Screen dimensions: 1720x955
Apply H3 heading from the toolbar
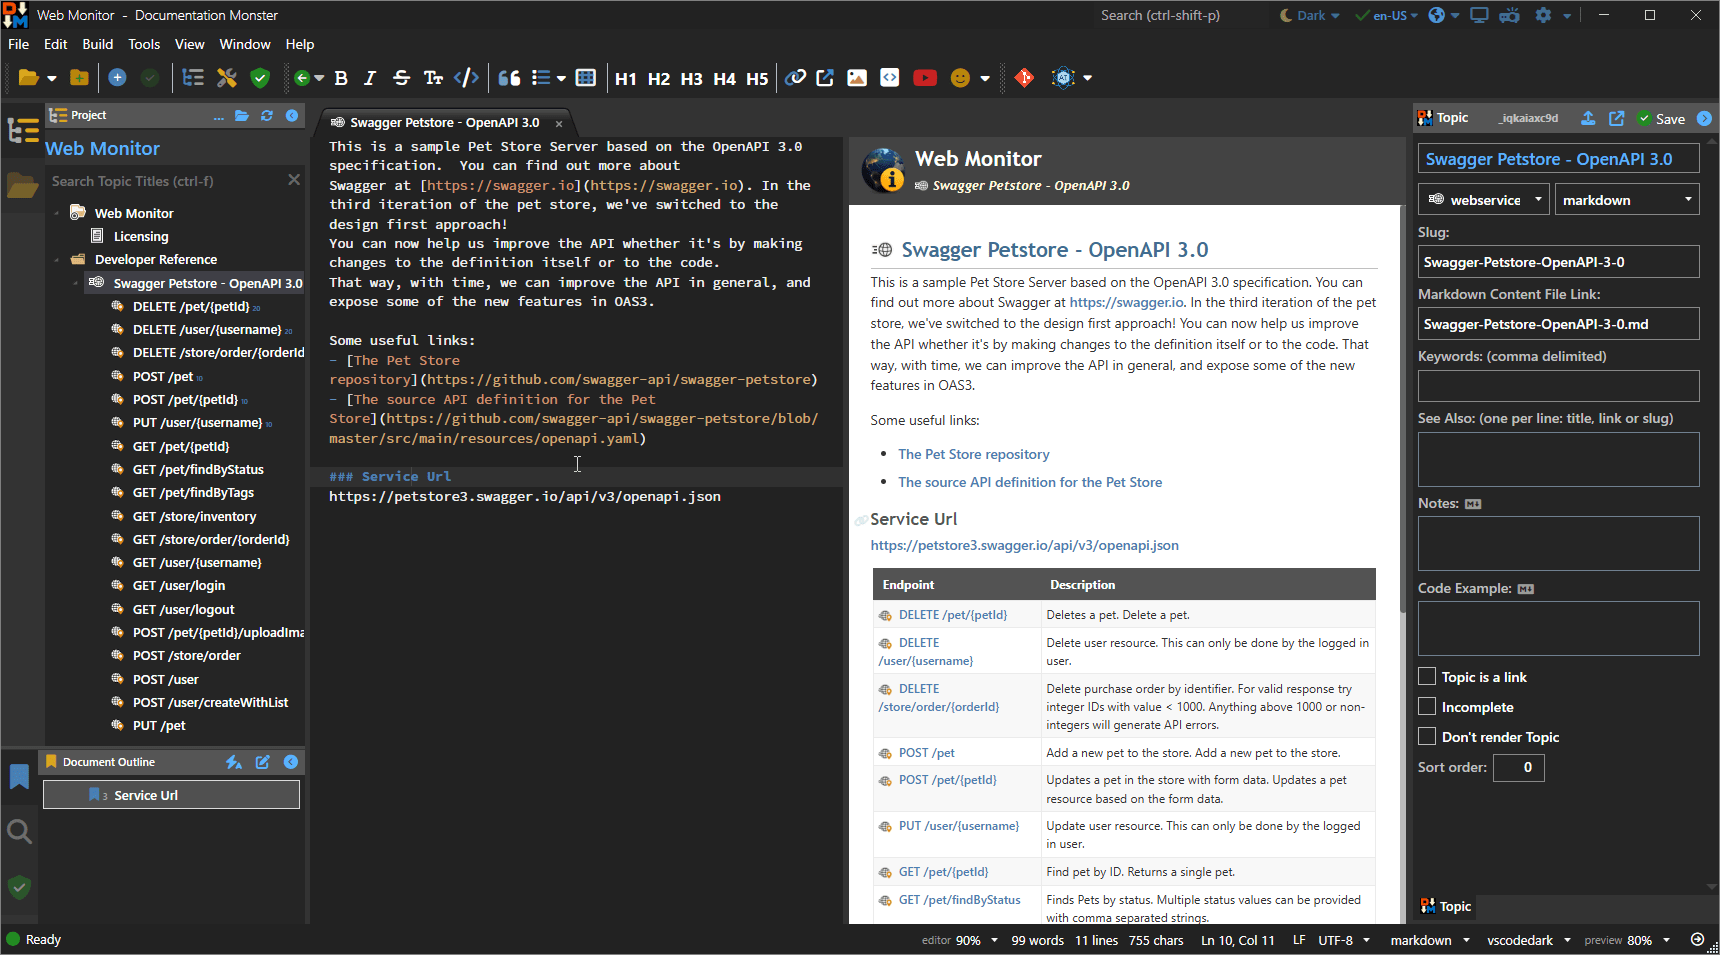[692, 78]
